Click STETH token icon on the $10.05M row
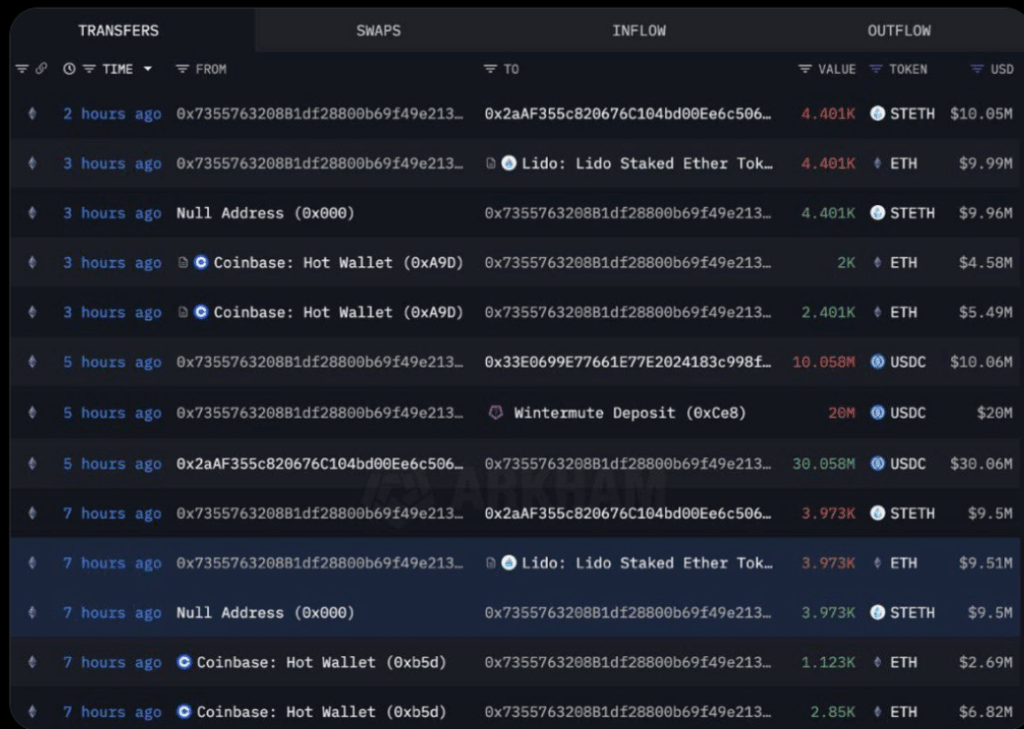The image size is (1024, 729). [878, 114]
